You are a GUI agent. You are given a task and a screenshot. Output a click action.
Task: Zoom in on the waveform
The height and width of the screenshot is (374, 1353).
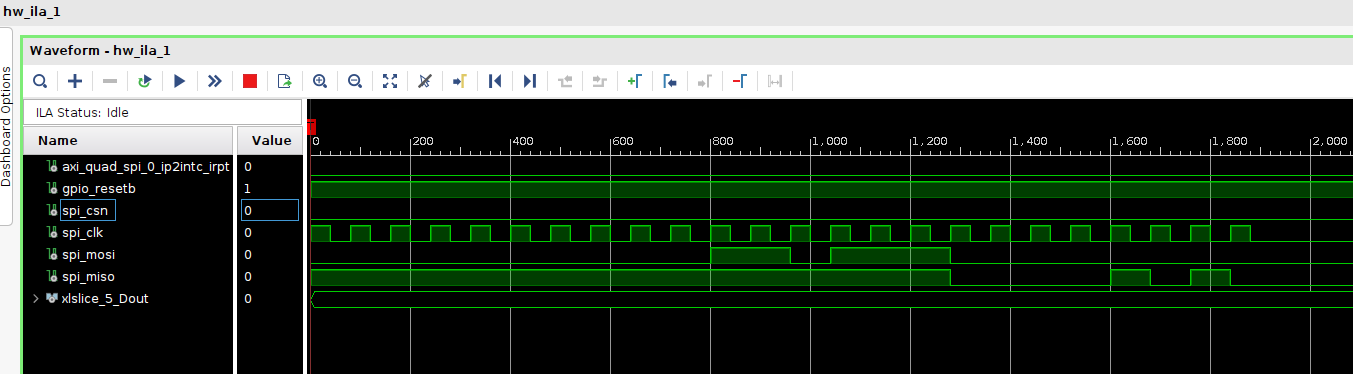[320, 81]
